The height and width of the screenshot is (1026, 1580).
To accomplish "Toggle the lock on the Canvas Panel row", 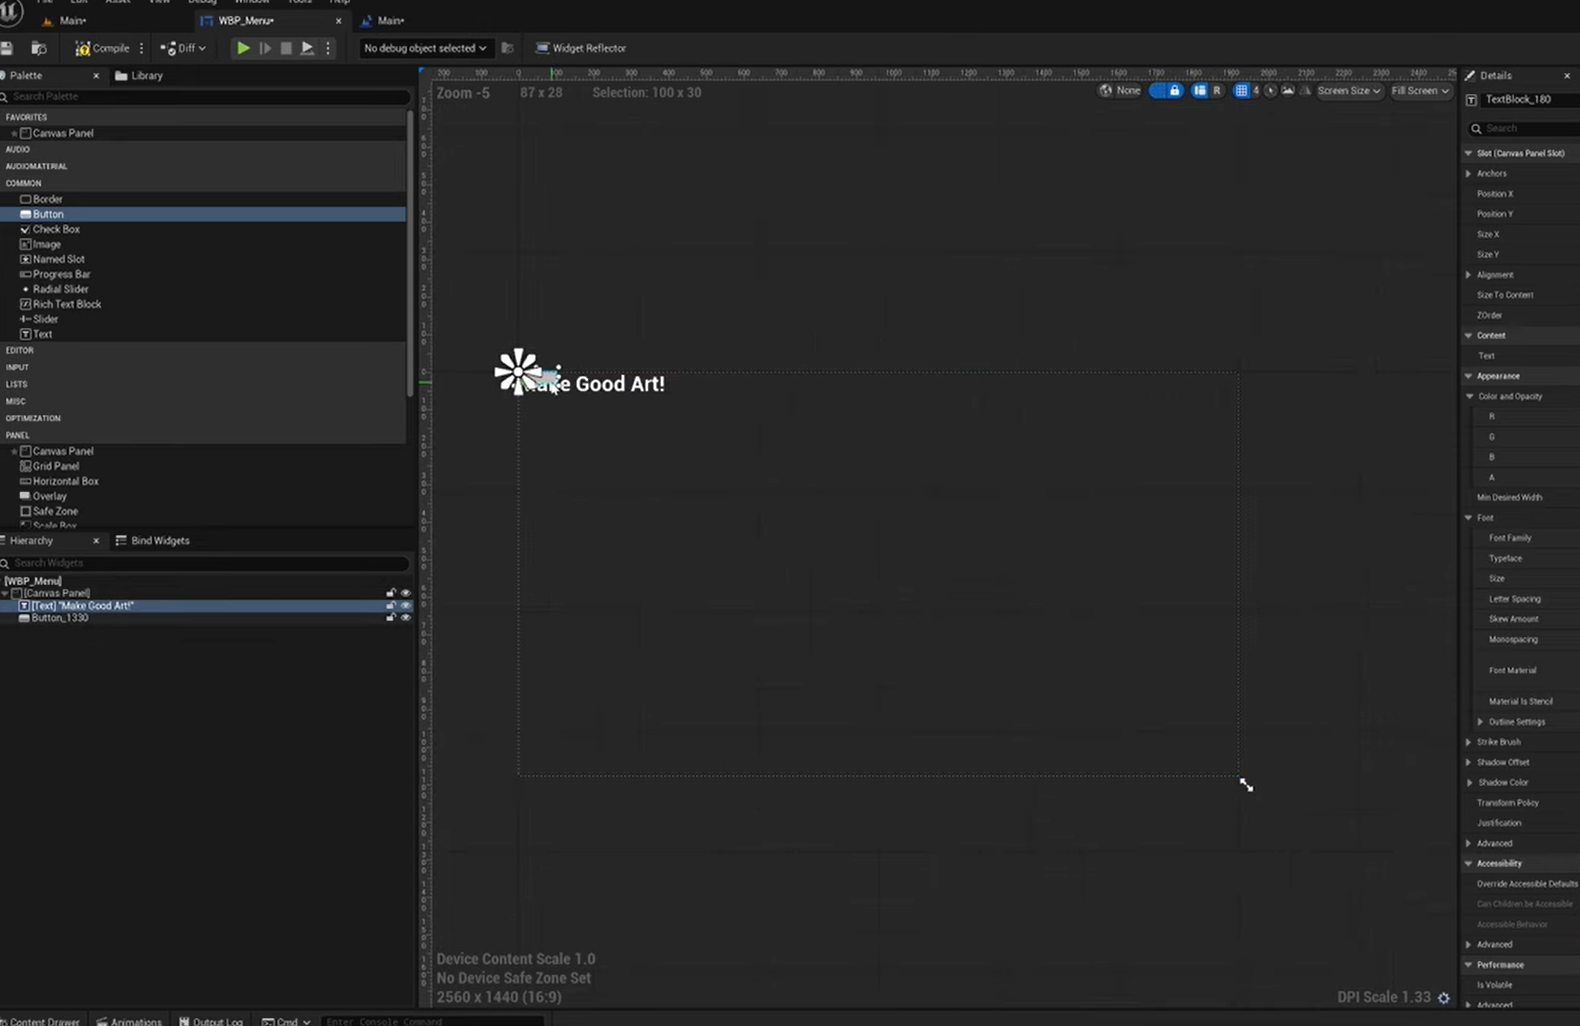I will pyautogui.click(x=391, y=593).
